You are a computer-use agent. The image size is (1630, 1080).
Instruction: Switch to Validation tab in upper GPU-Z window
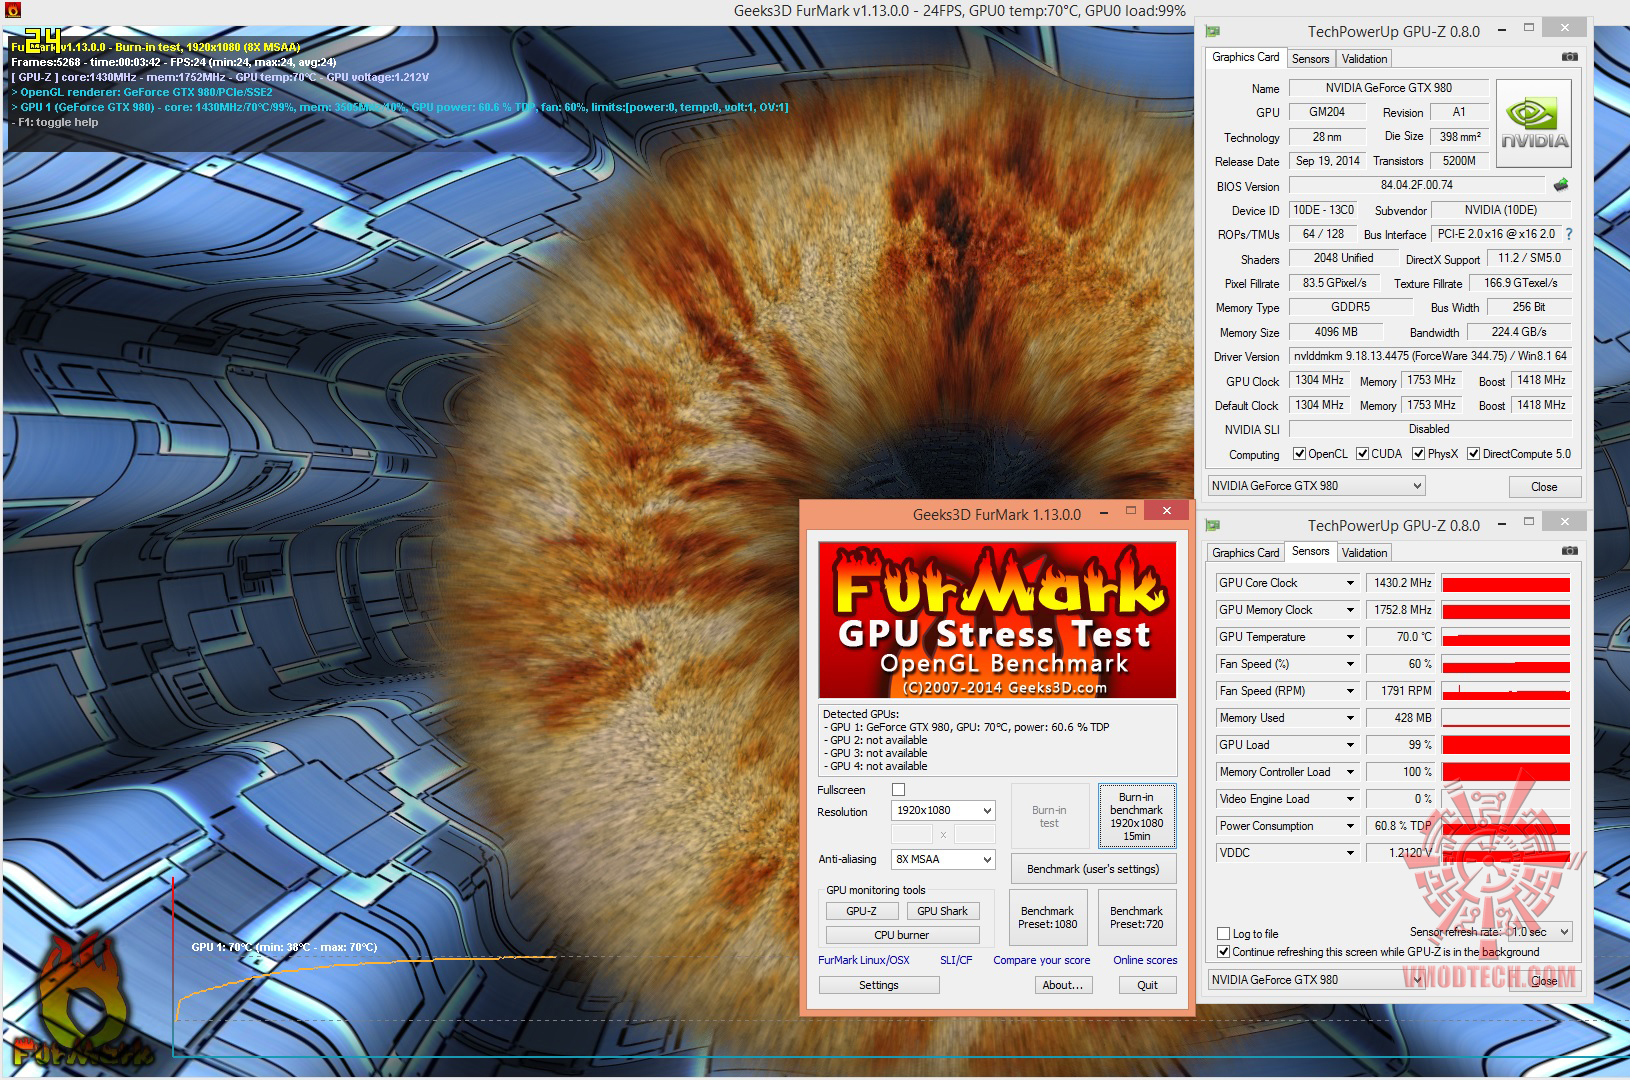1364,59
